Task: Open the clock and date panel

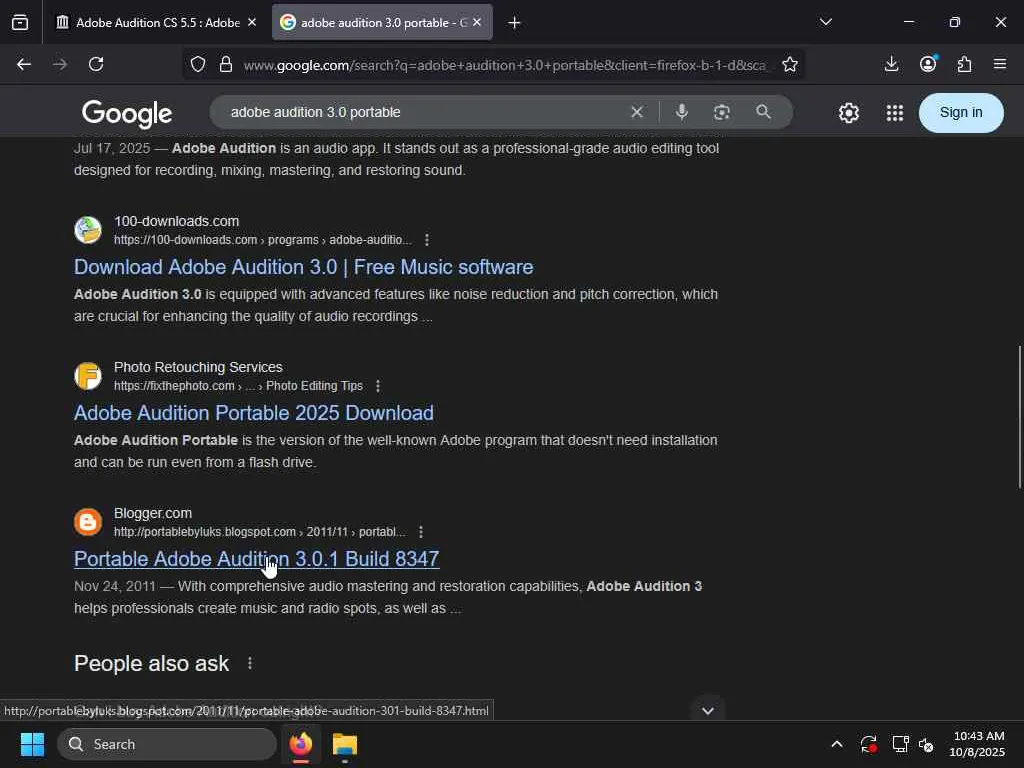Action: (977, 744)
